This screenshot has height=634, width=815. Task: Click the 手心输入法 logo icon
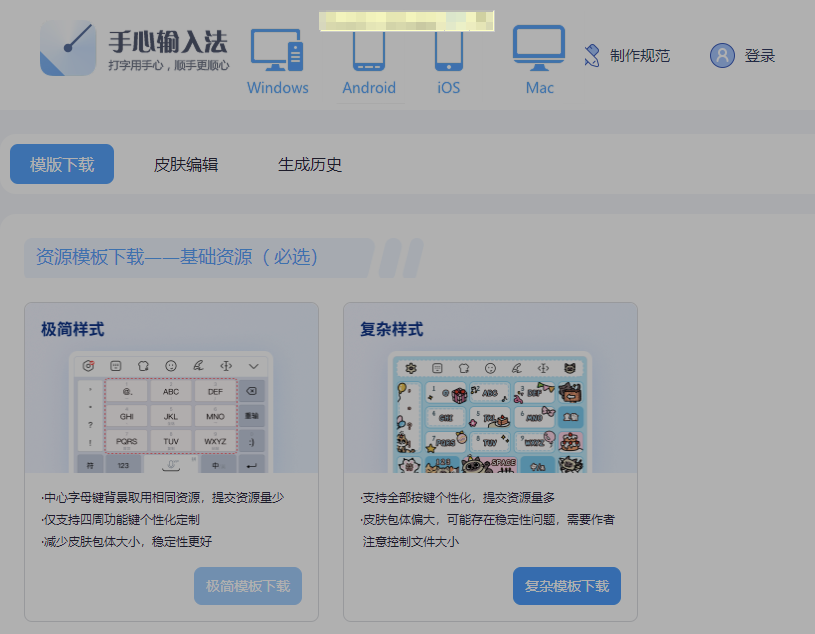tap(68, 48)
